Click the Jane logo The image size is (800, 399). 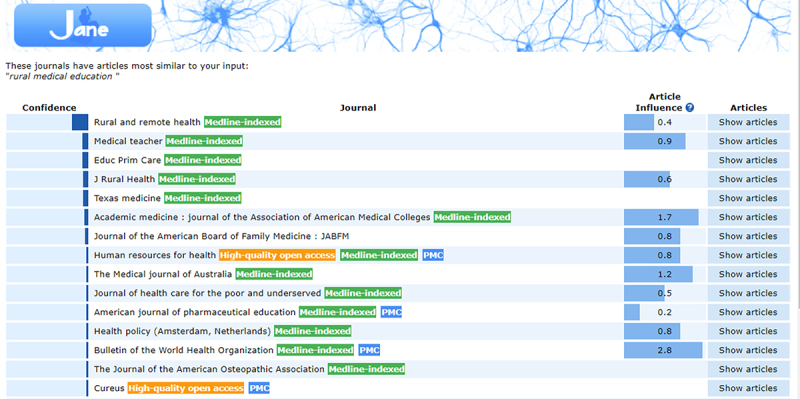point(83,26)
